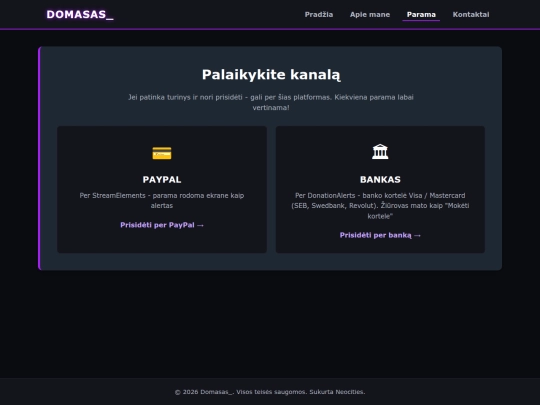Click the yellow credit card PayPal icon
Screen dimensions: 540x405
(162, 153)
